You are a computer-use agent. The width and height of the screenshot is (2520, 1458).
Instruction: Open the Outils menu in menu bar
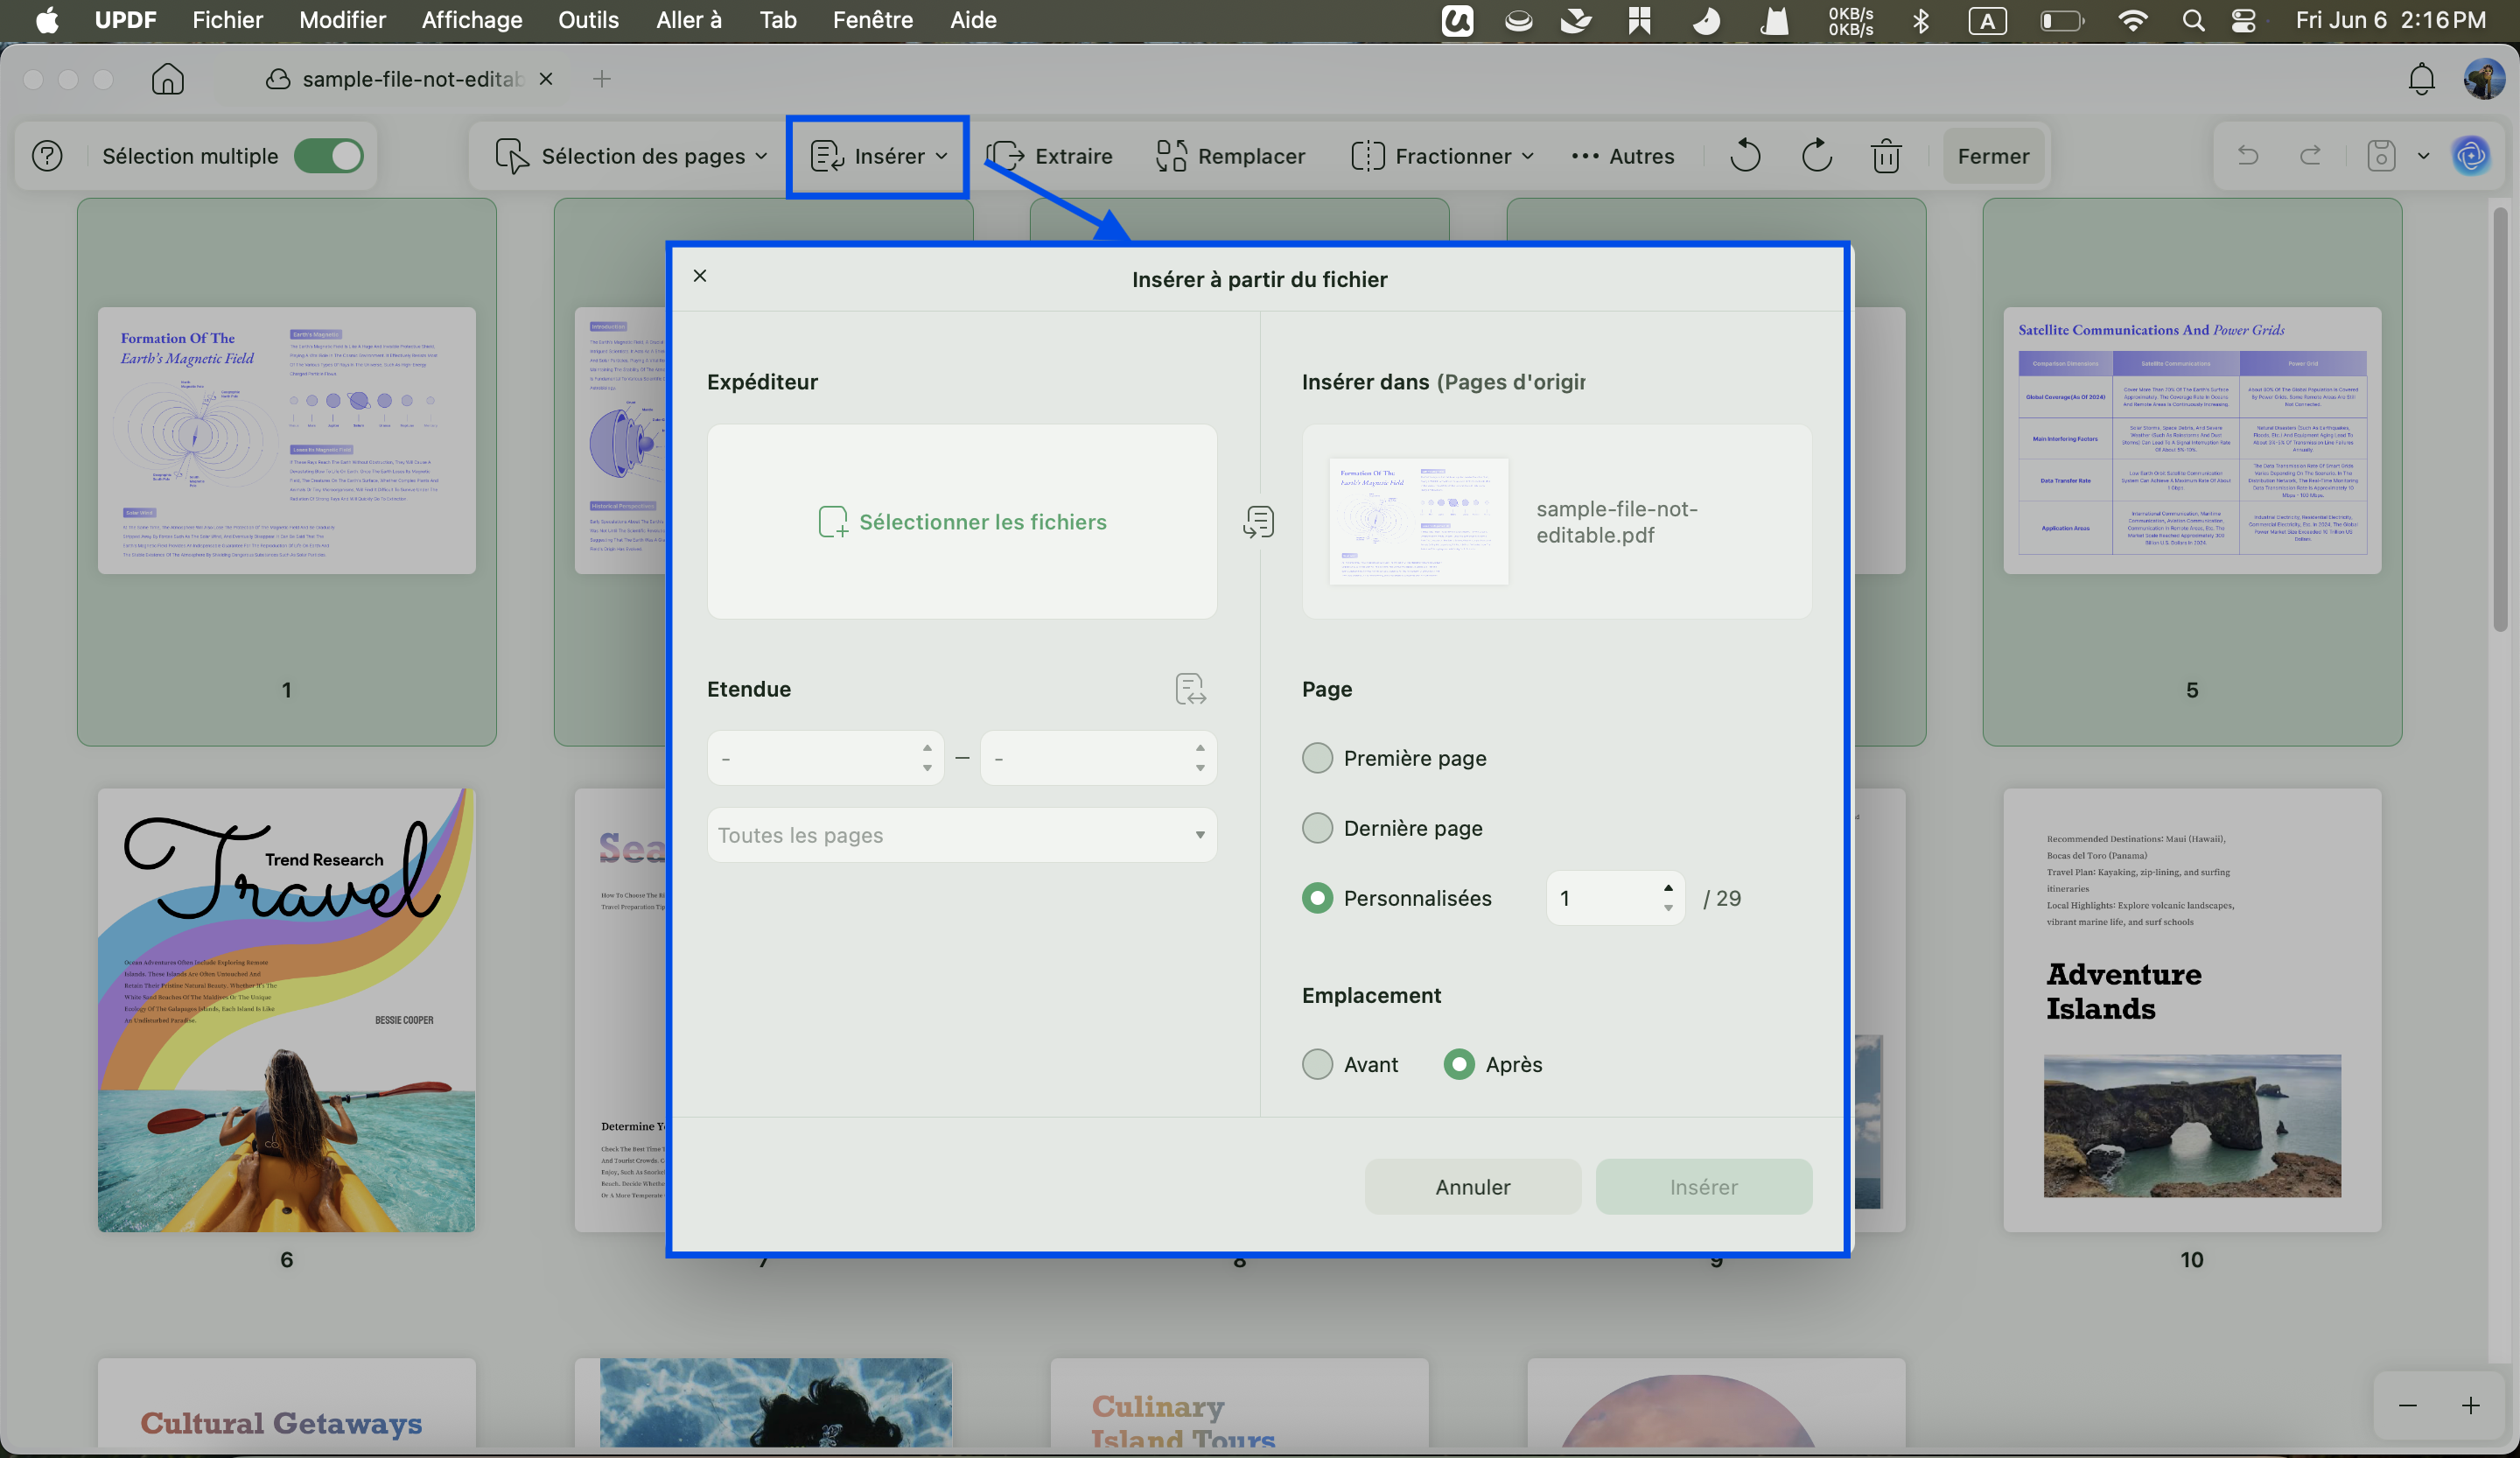(588, 20)
